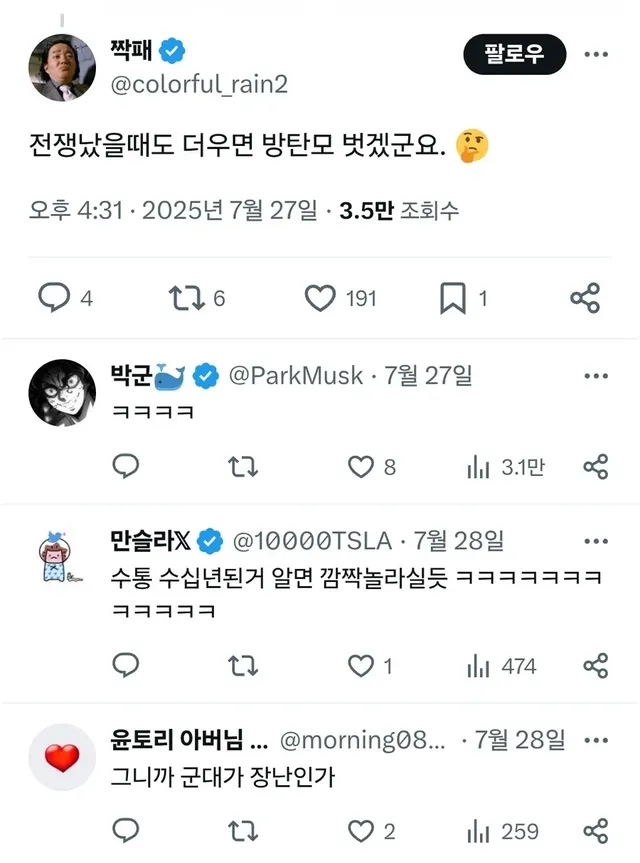The height and width of the screenshot is (863, 640).
Task: Like the main post with 191 likes
Action: (320, 297)
